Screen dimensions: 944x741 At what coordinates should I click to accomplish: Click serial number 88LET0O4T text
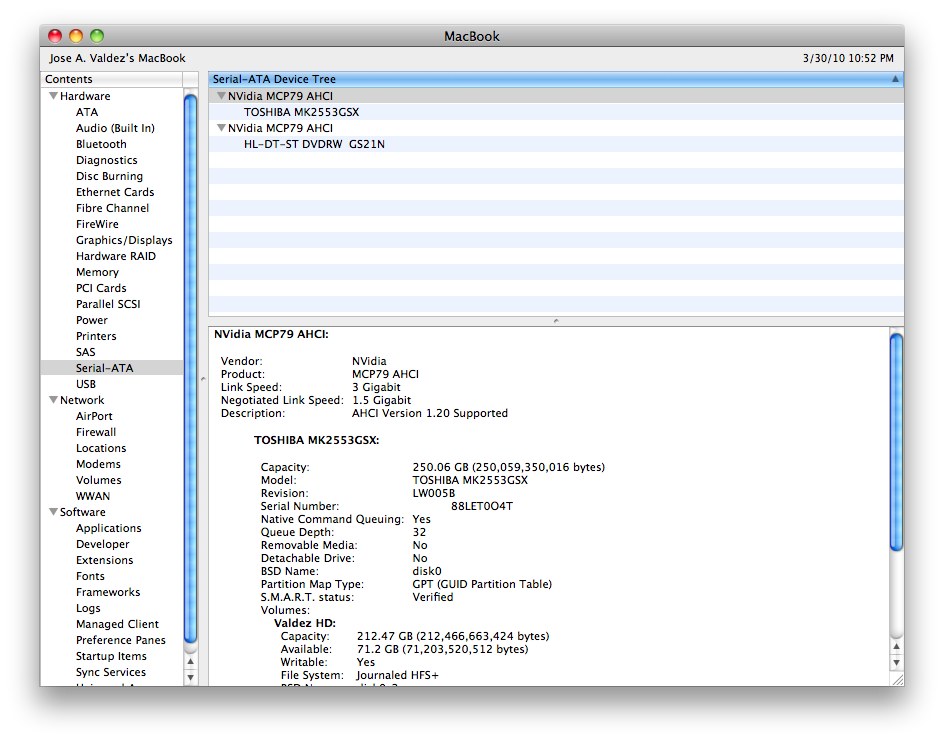[x=482, y=506]
